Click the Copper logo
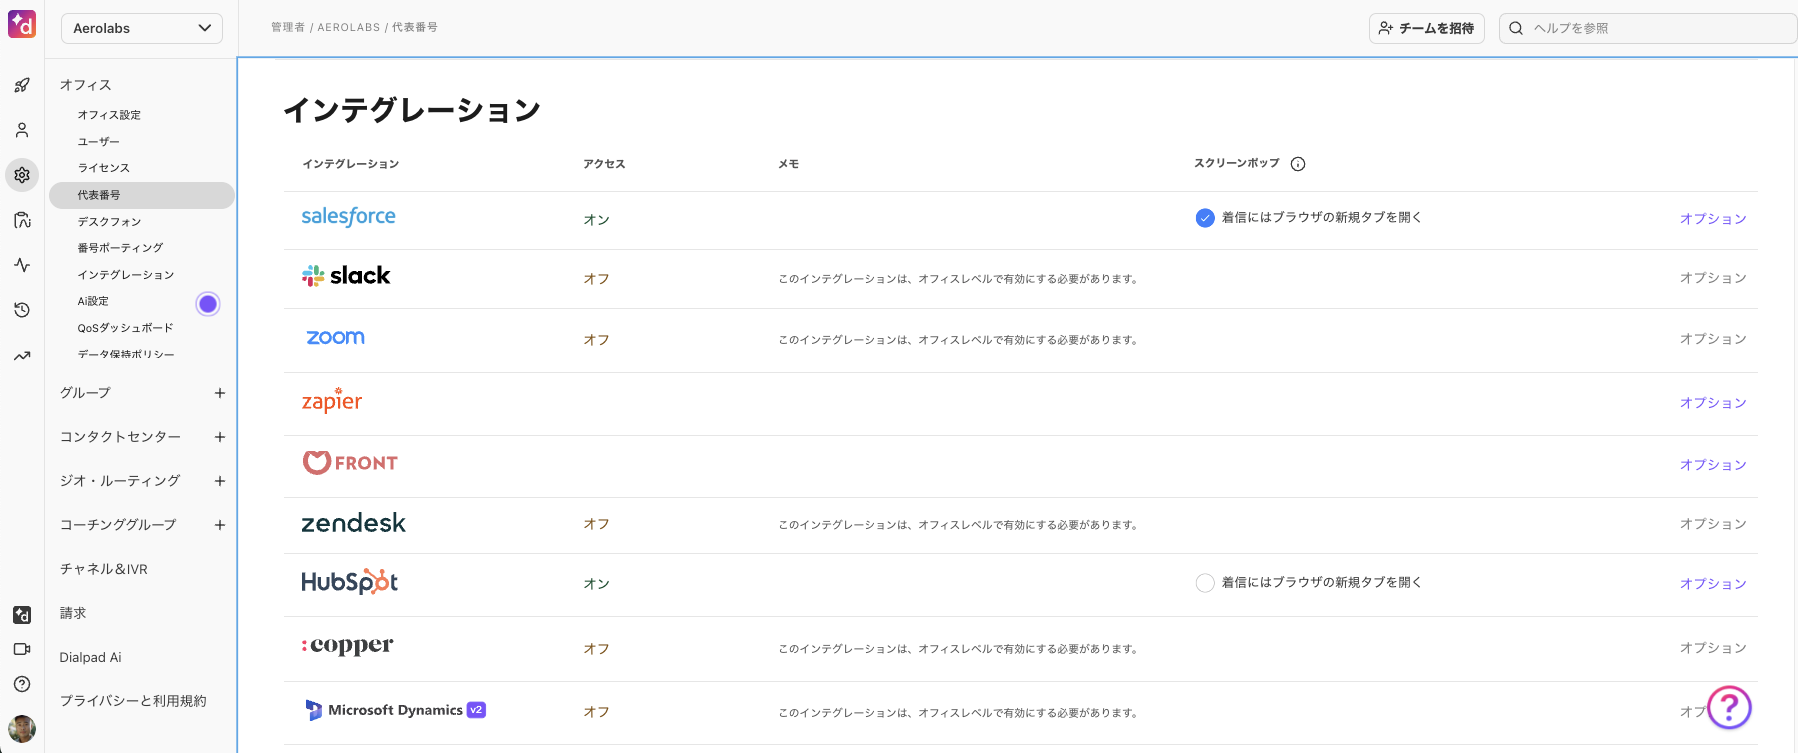1798x753 pixels. 347,645
